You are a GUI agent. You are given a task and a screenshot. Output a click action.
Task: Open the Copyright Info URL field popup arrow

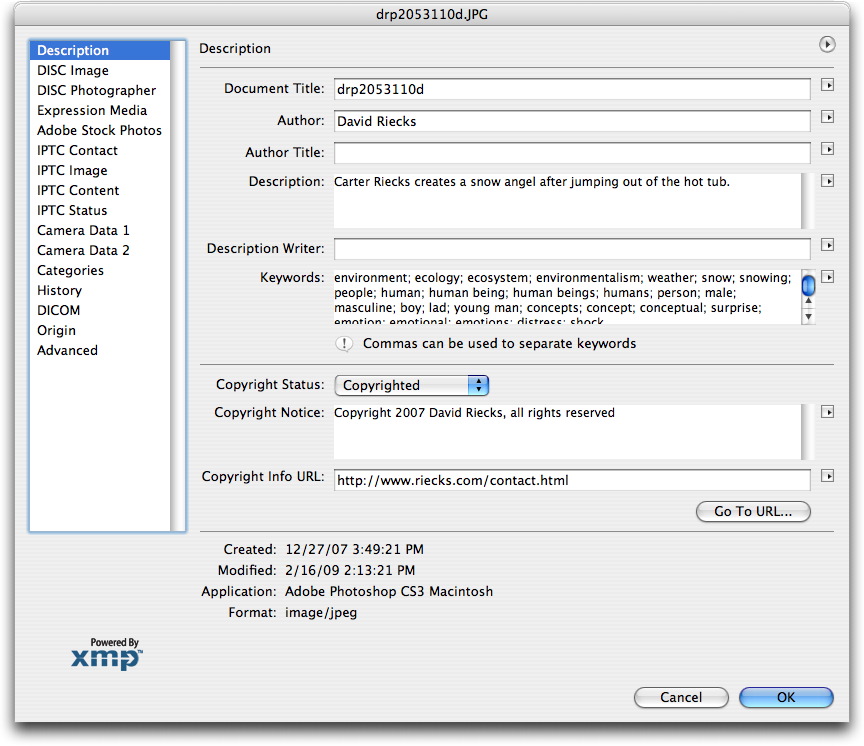[827, 475]
